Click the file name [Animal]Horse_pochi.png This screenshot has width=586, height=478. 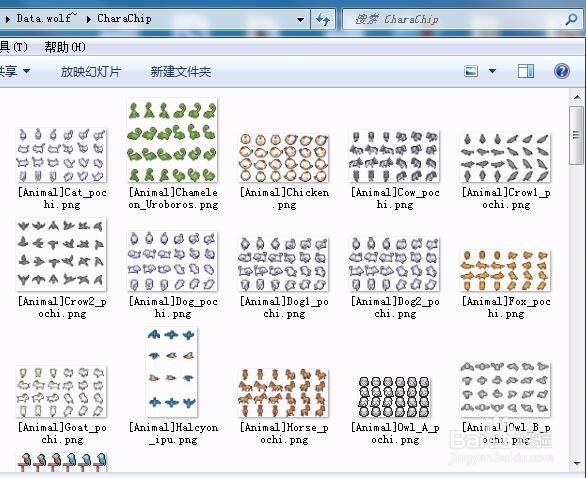[x=284, y=434]
